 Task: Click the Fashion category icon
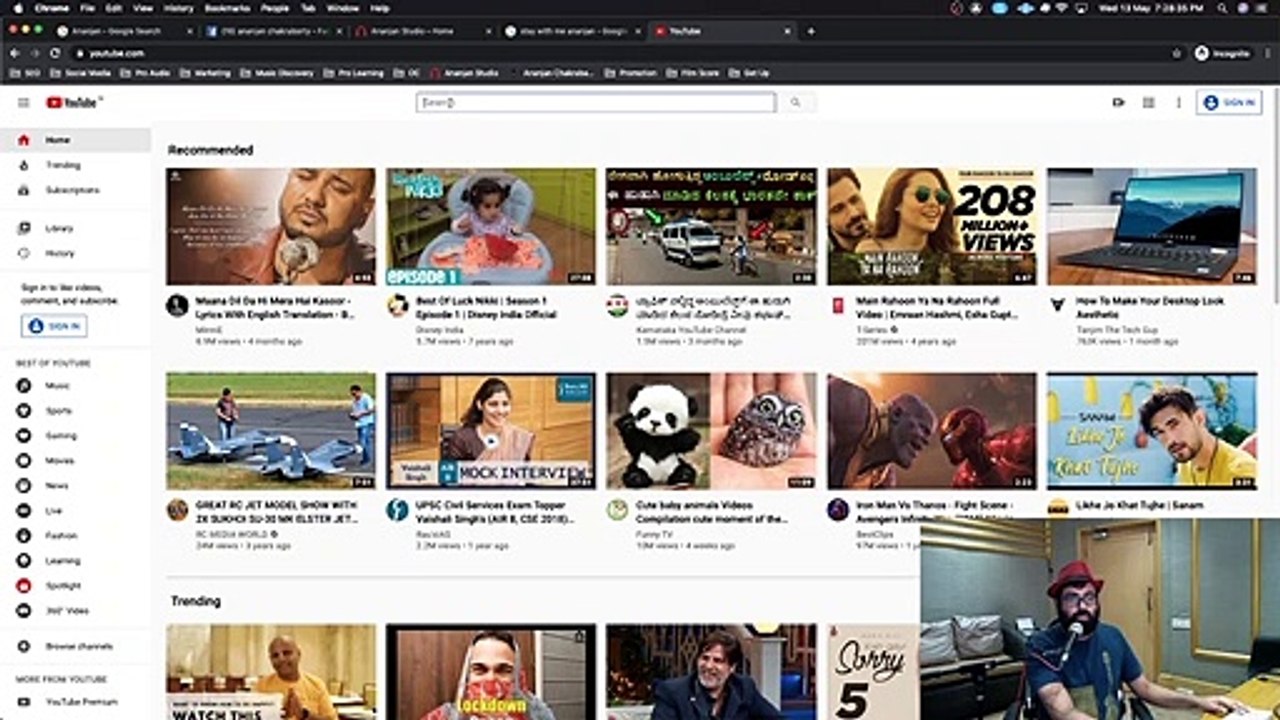coord(24,536)
